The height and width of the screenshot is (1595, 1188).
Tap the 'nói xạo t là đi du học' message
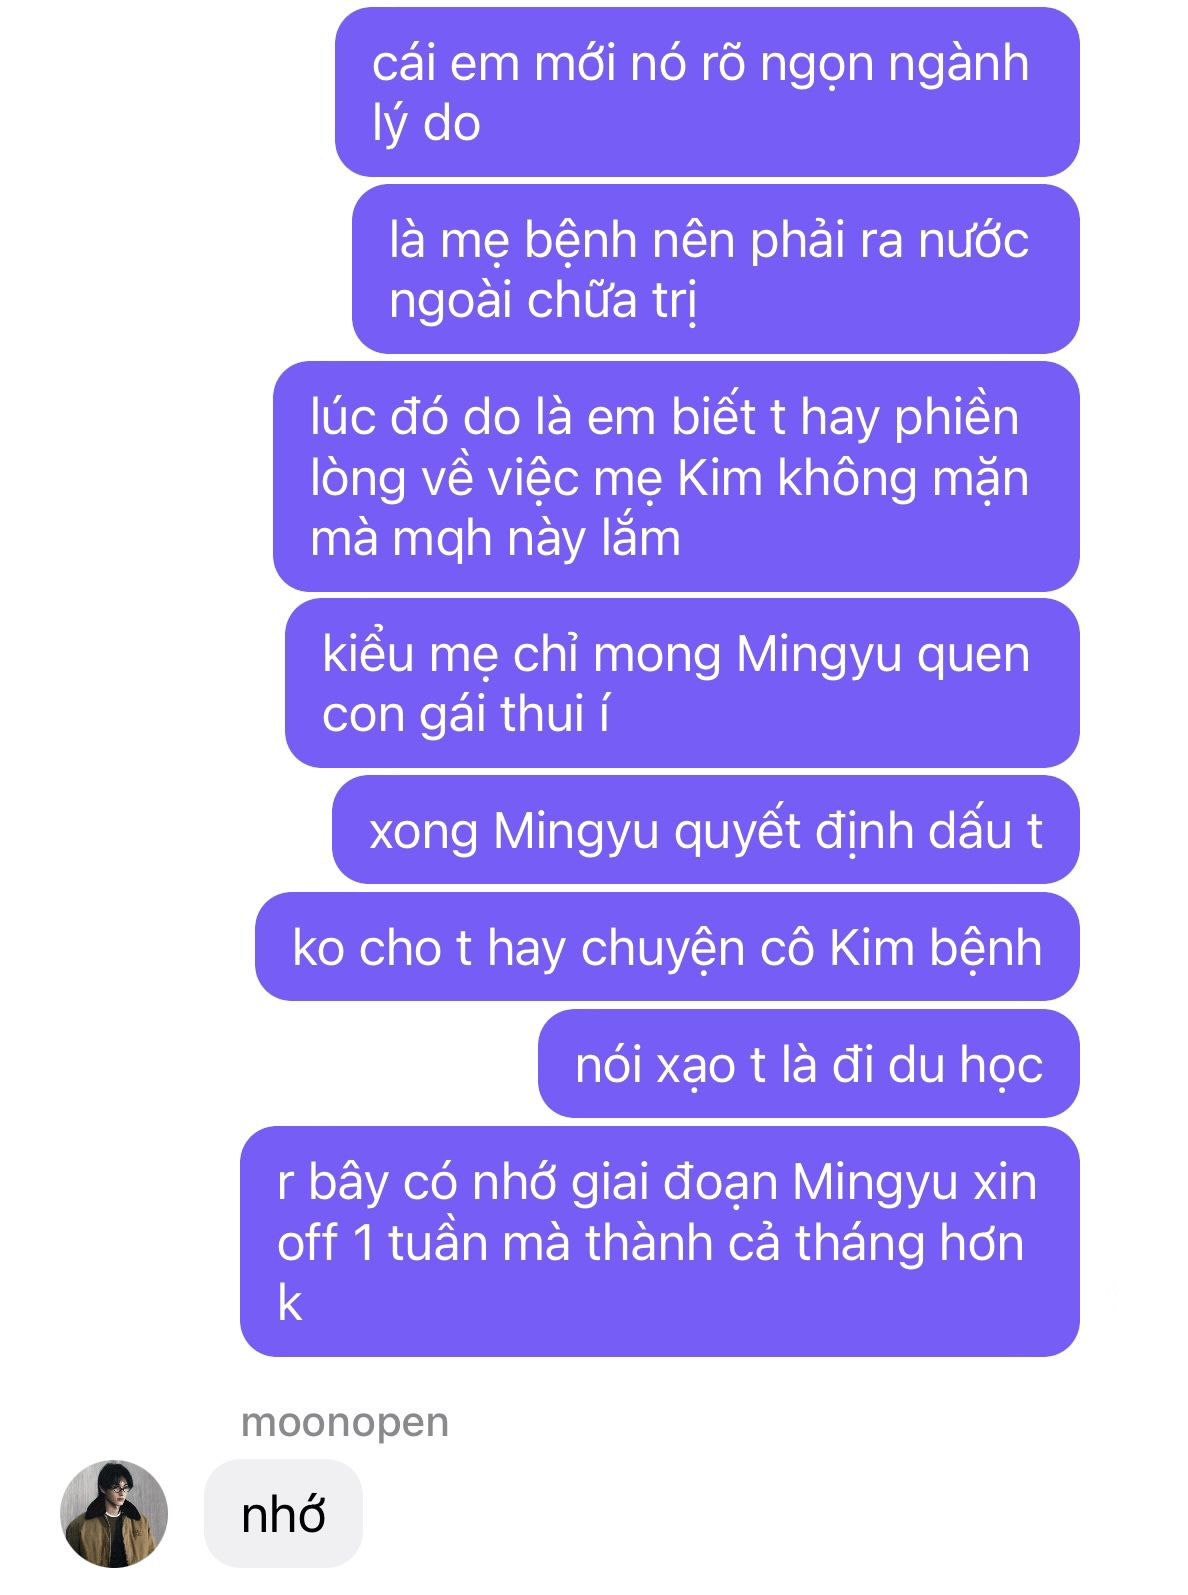(809, 1064)
